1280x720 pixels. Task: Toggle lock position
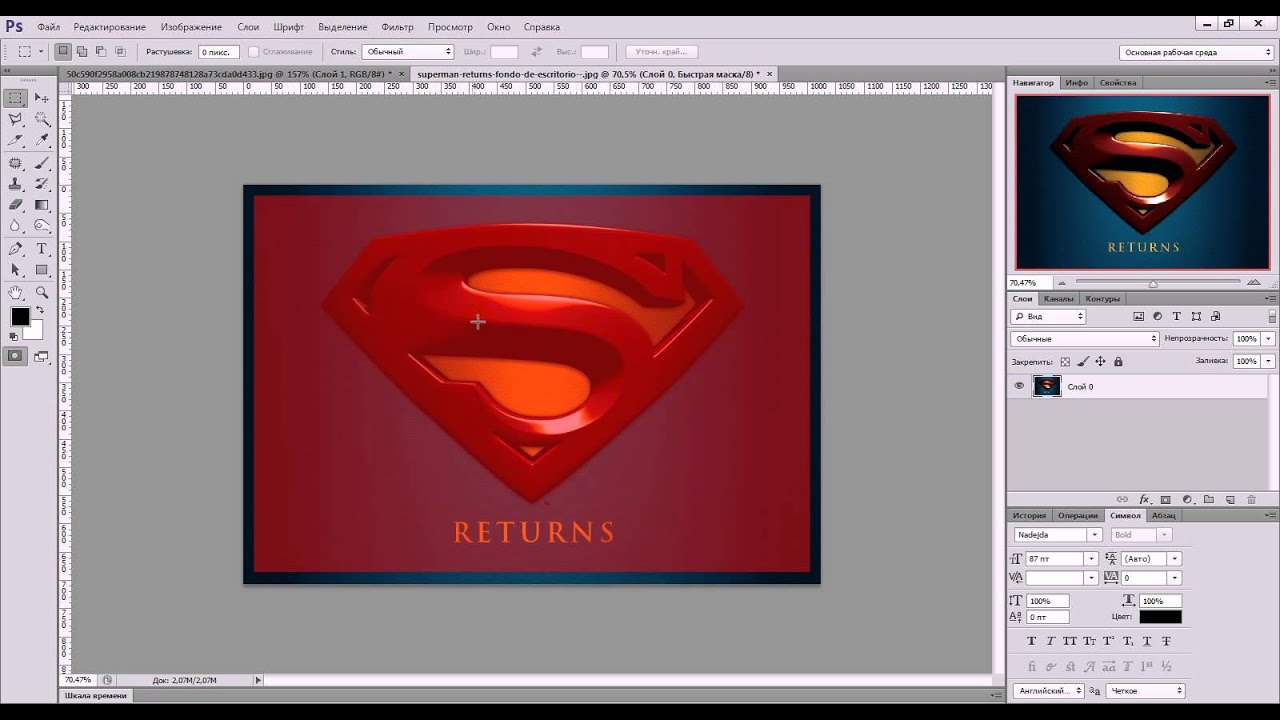[1100, 361]
